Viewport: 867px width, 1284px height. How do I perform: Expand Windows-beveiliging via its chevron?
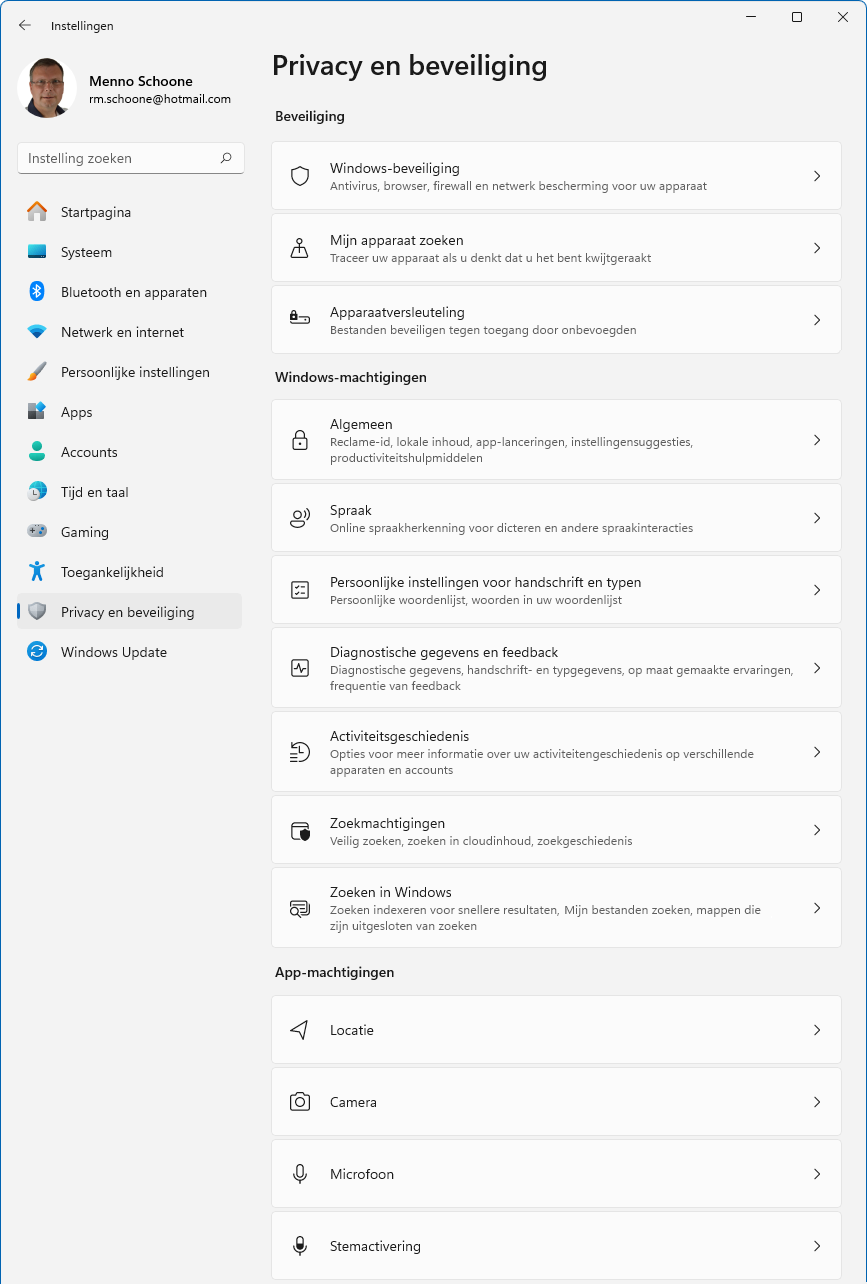pos(817,176)
